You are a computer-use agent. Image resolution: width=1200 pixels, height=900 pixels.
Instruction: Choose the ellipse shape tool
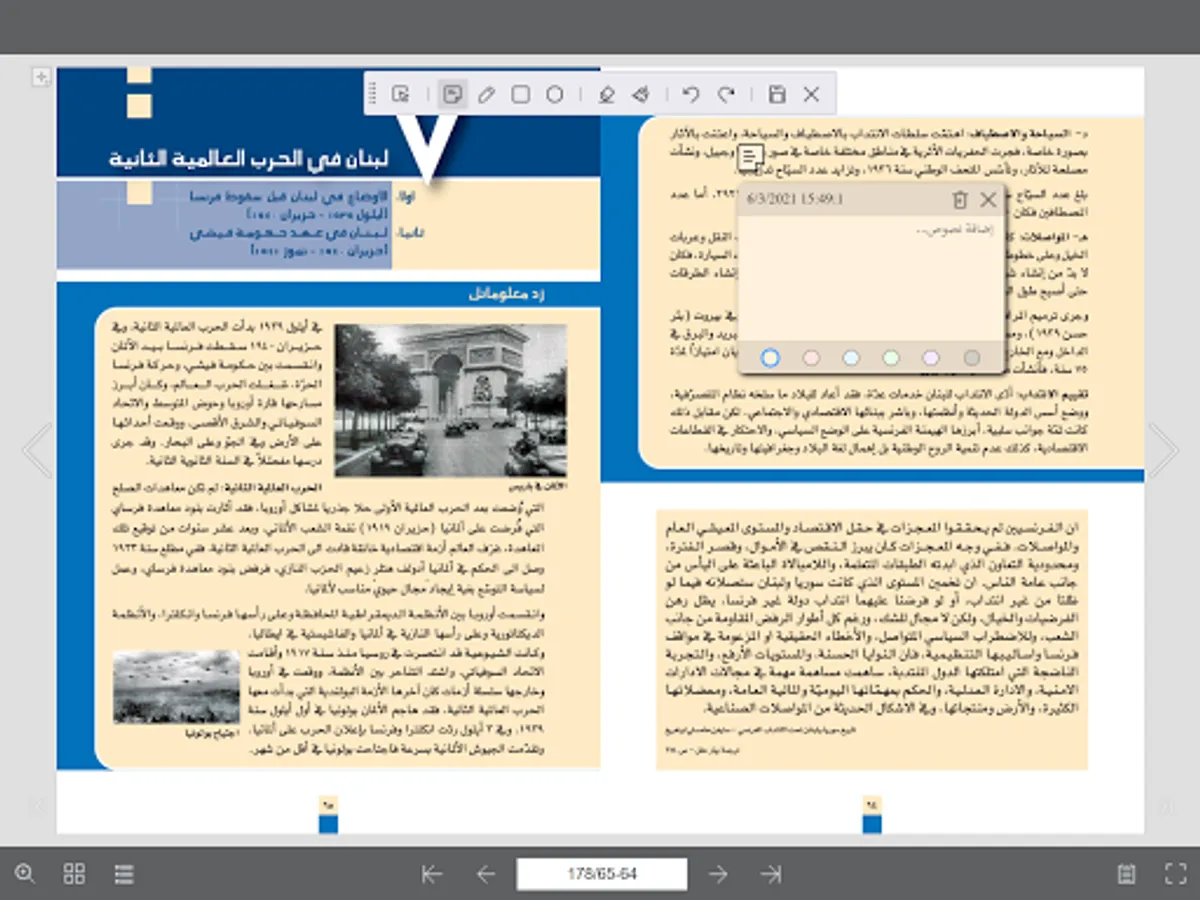(x=555, y=95)
